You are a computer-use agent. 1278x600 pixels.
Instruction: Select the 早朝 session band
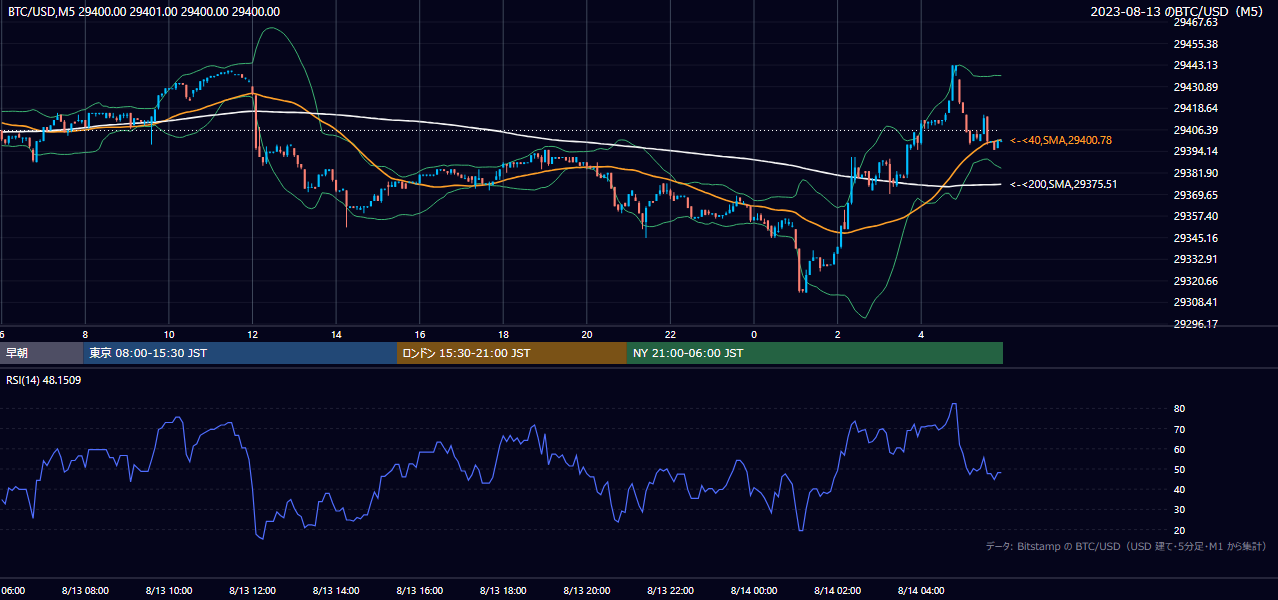[x=41, y=353]
